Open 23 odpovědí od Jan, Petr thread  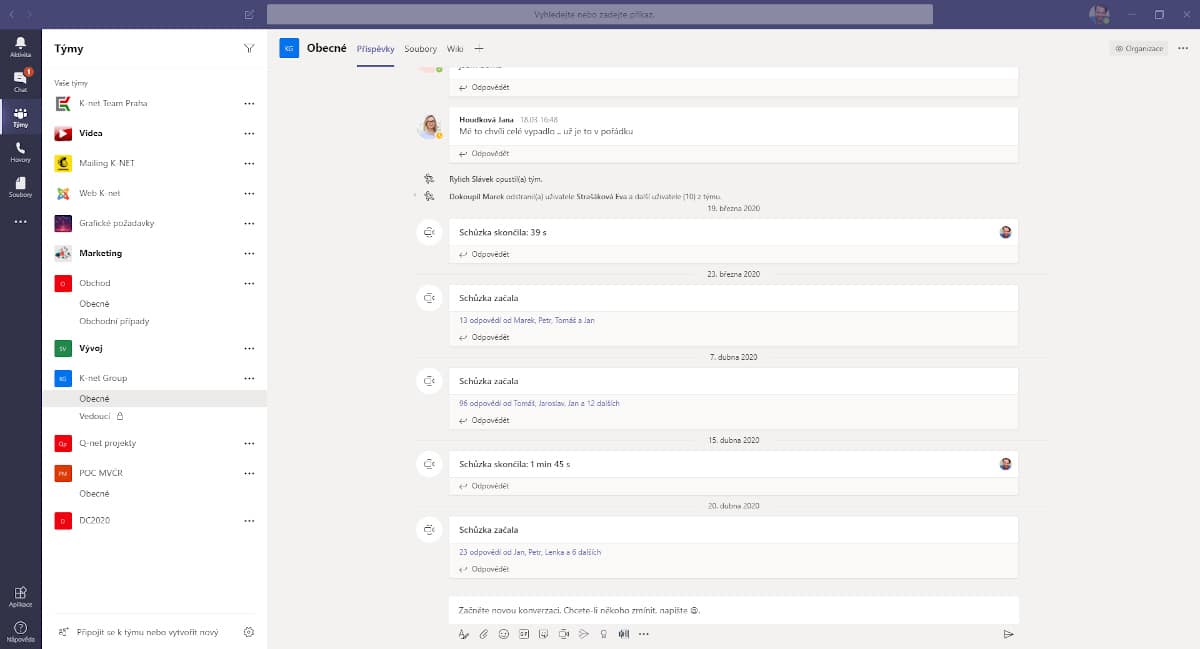[x=530, y=552]
